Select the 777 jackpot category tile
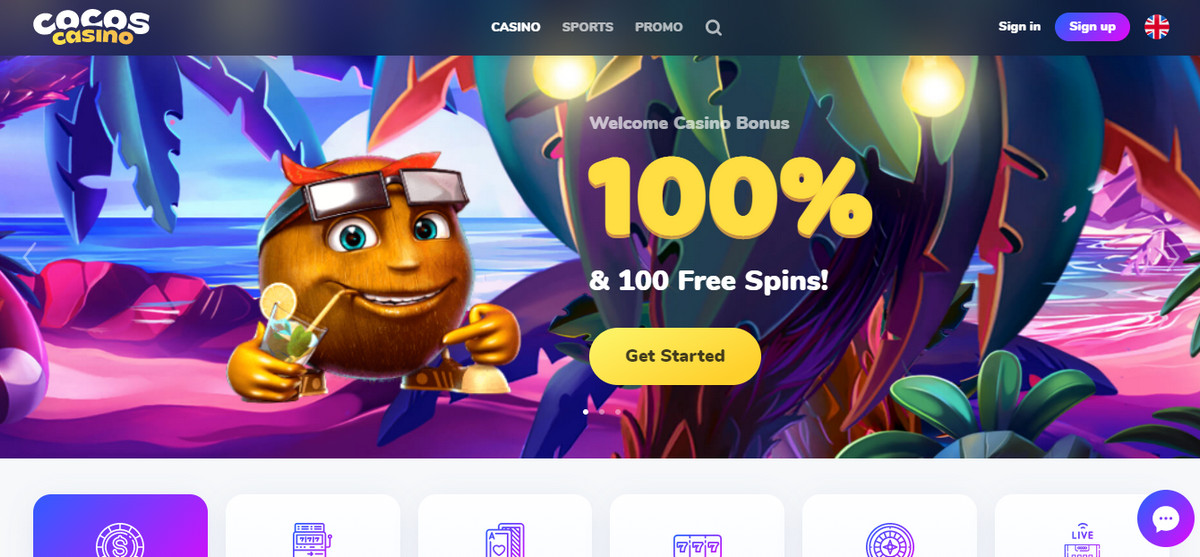This screenshot has width=1200, height=557. click(x=697, y=526)
